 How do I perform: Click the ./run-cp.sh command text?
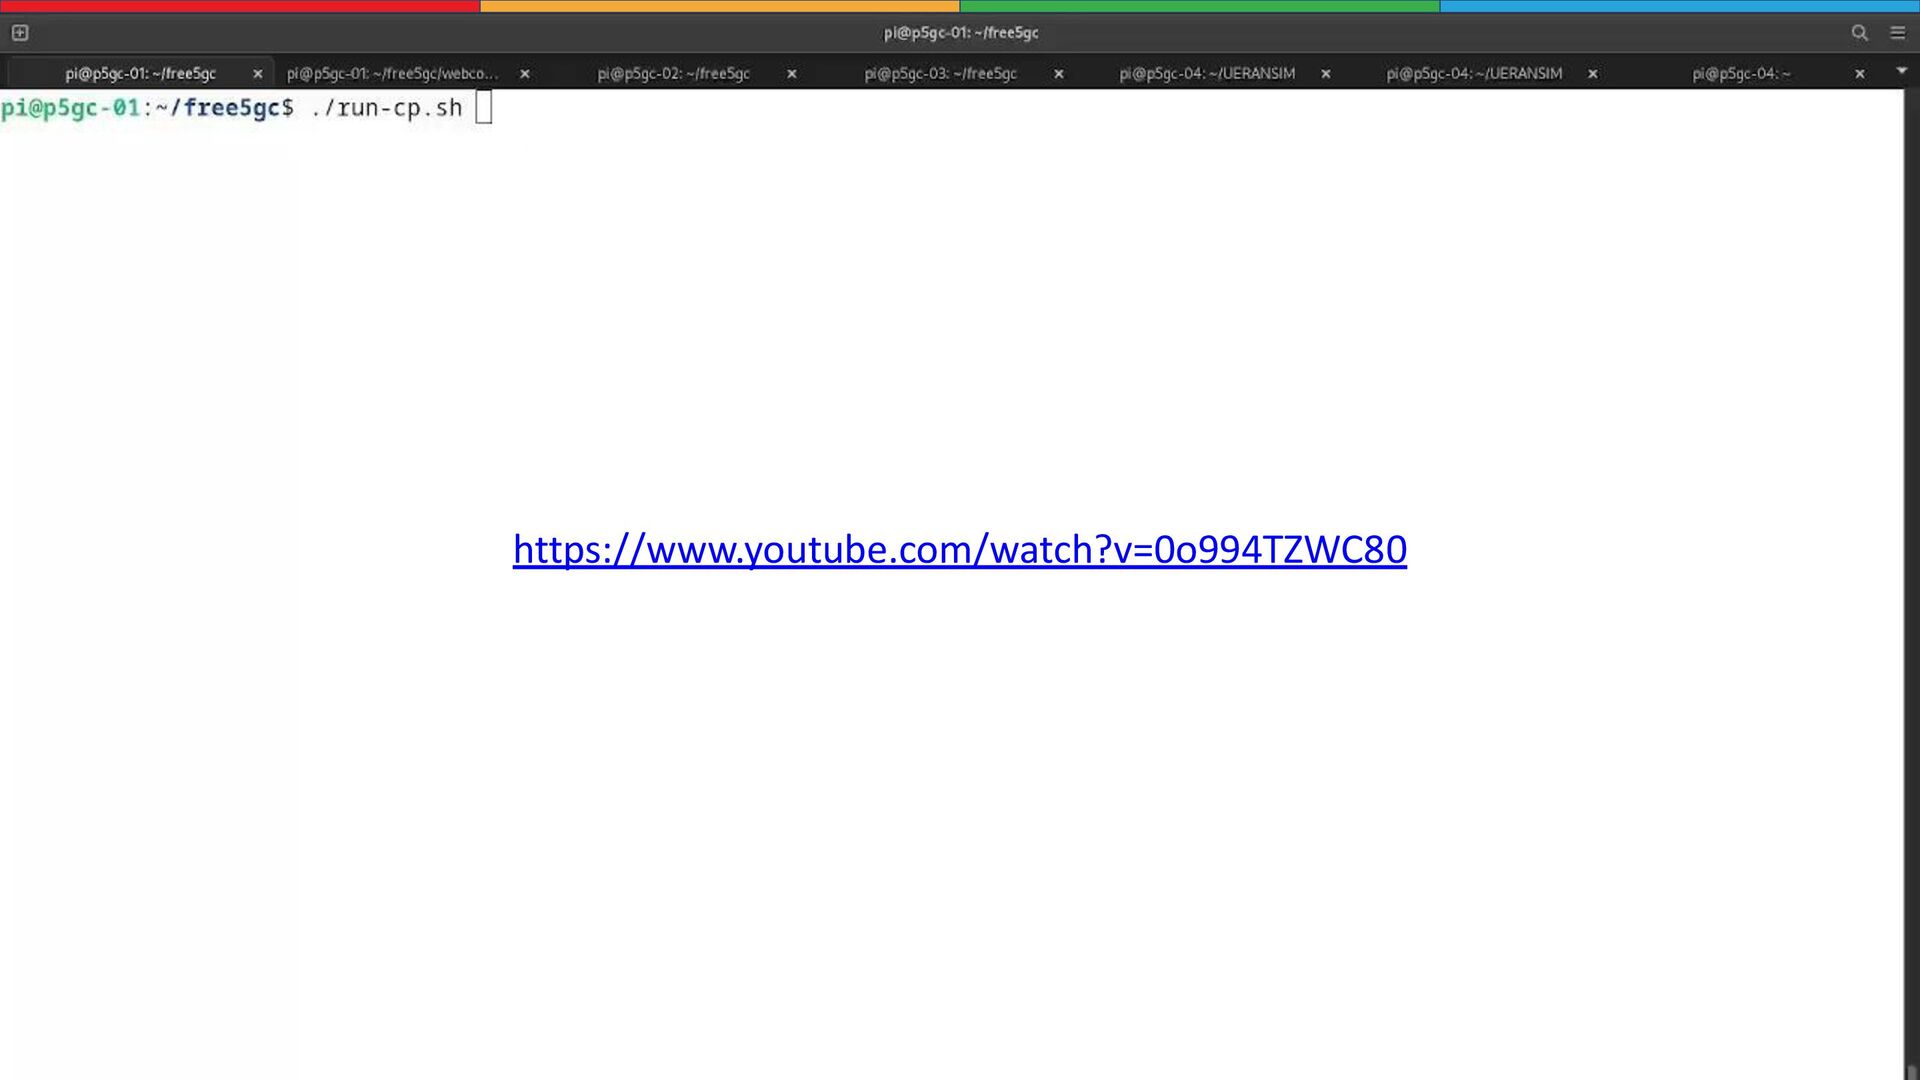387,108
